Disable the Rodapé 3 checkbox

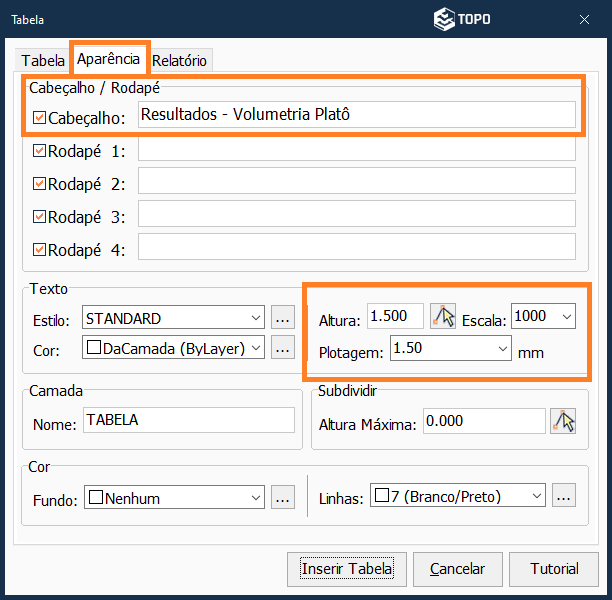(40, 216)
